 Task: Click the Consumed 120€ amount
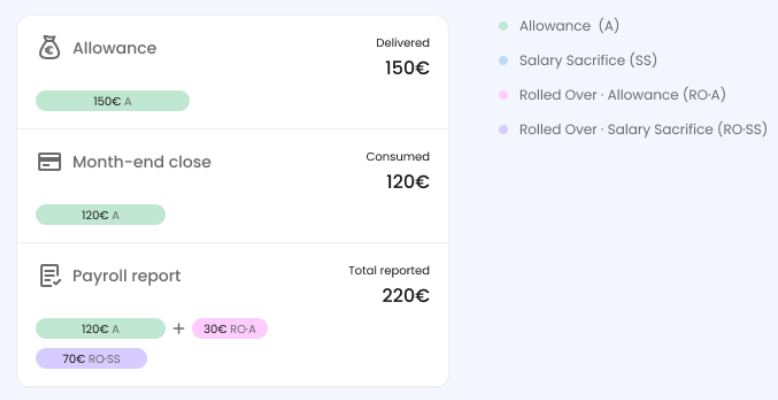point(407,182)
